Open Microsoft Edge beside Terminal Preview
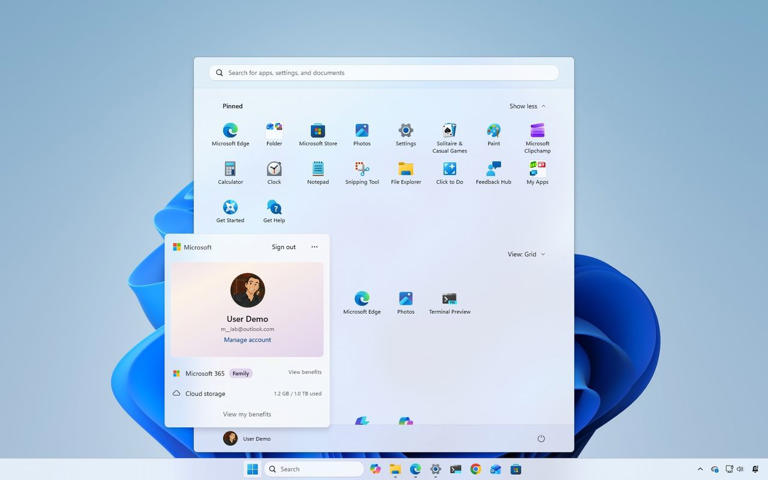This screenshot has width=768, height=480. 362,303
